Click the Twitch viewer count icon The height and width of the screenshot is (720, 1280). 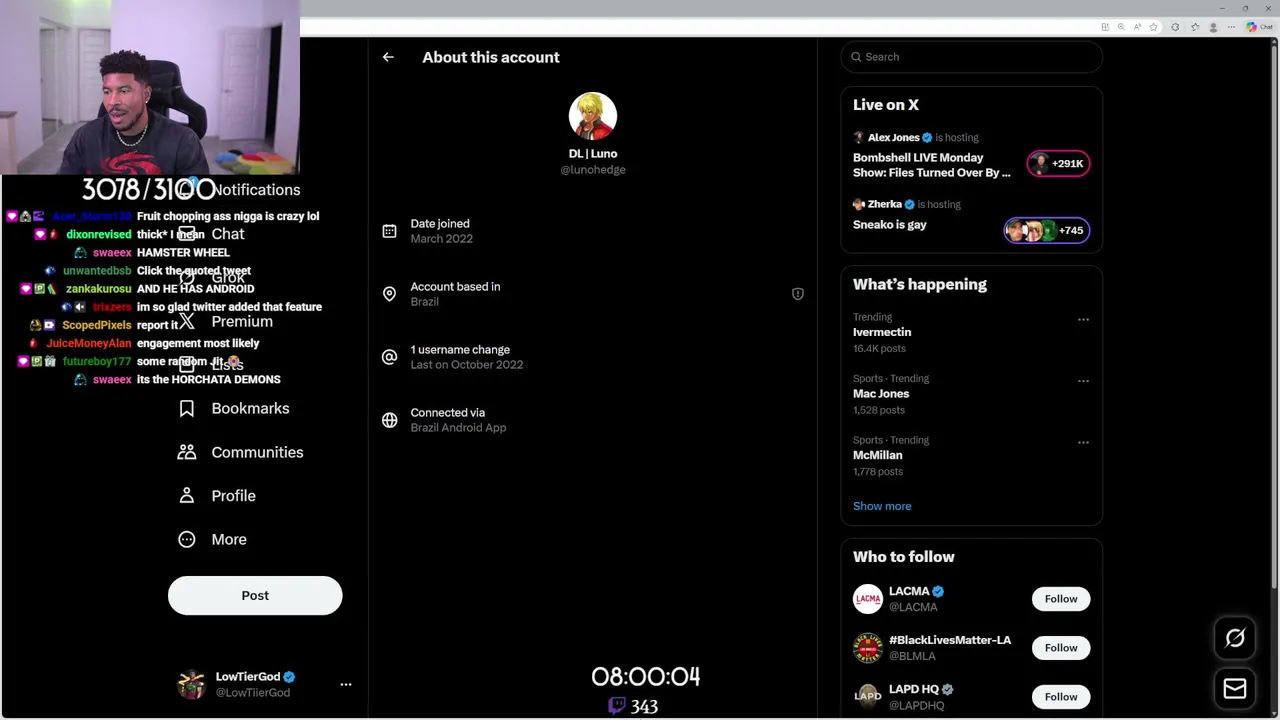[617, 706]
